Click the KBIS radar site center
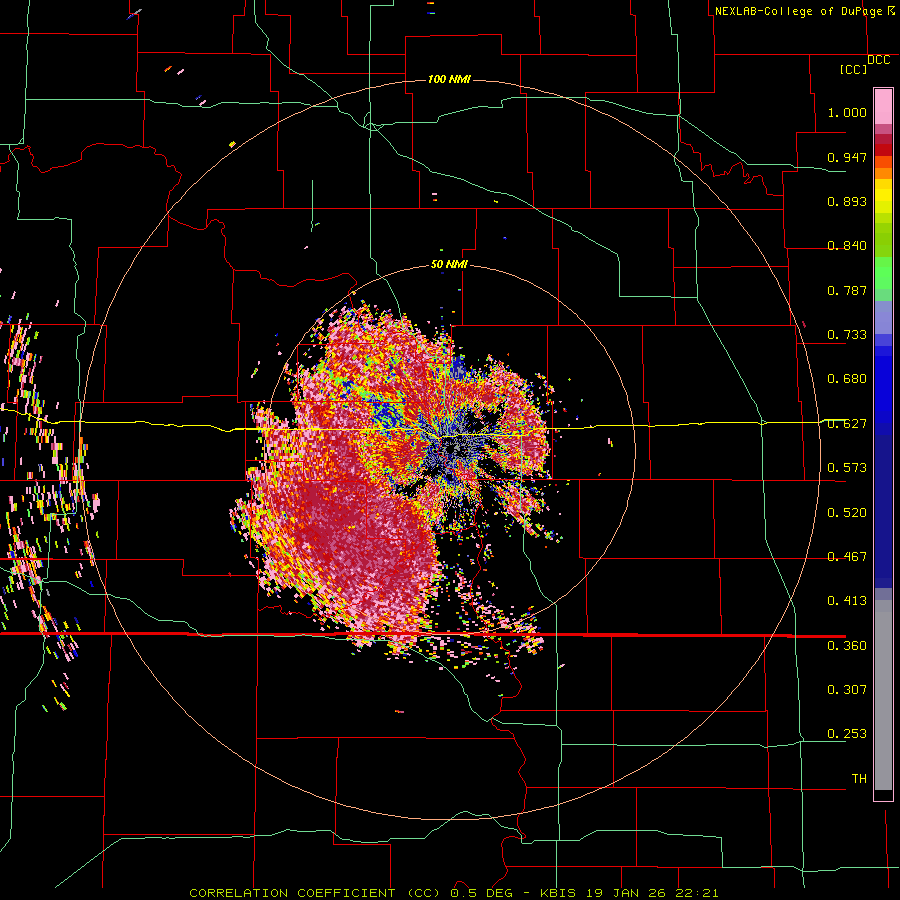The image size is (900, 900). coord(452,450)
